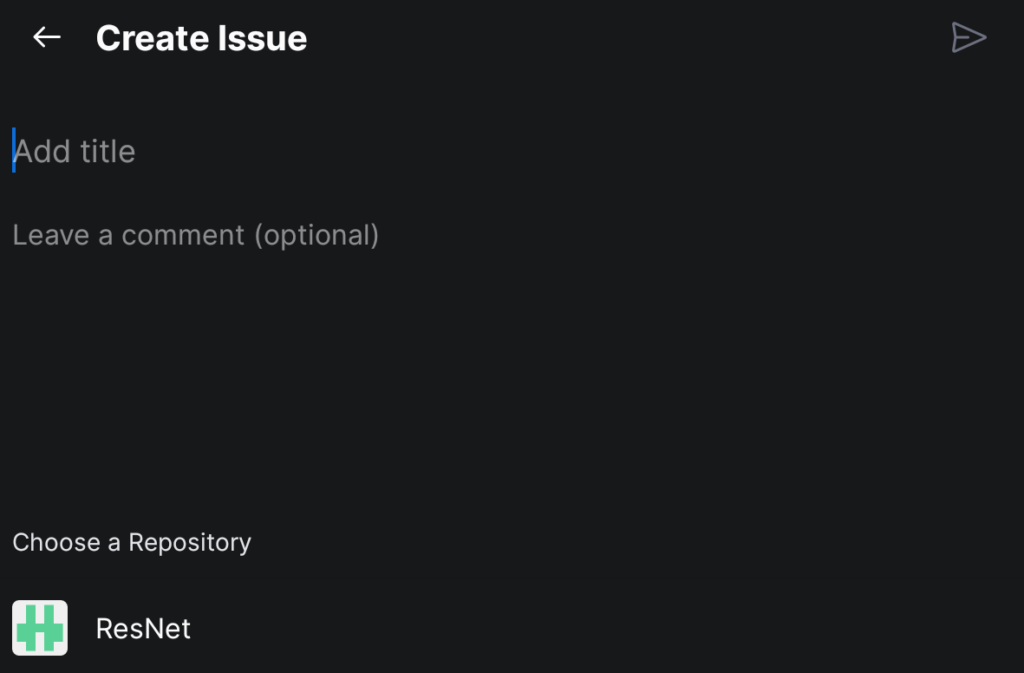Image resolution: width=1024 pixels, height=673 pixels.
Task: Place cursor in the issue title box
Action: click(x=75, y=151)
